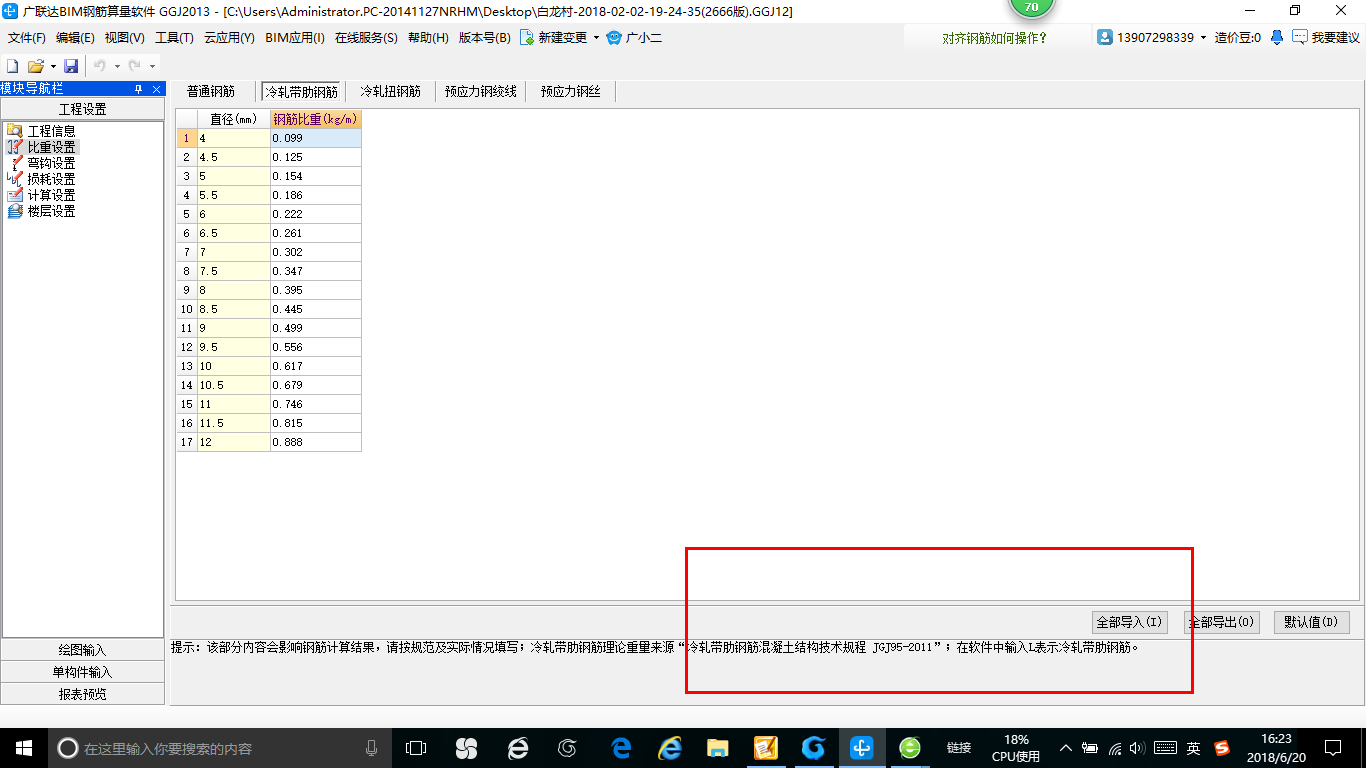Open the 视图(V) menu
Image resolution: width=1366 pixels, height=768 pixels.
pyautogui.click(x=124, y=38)
